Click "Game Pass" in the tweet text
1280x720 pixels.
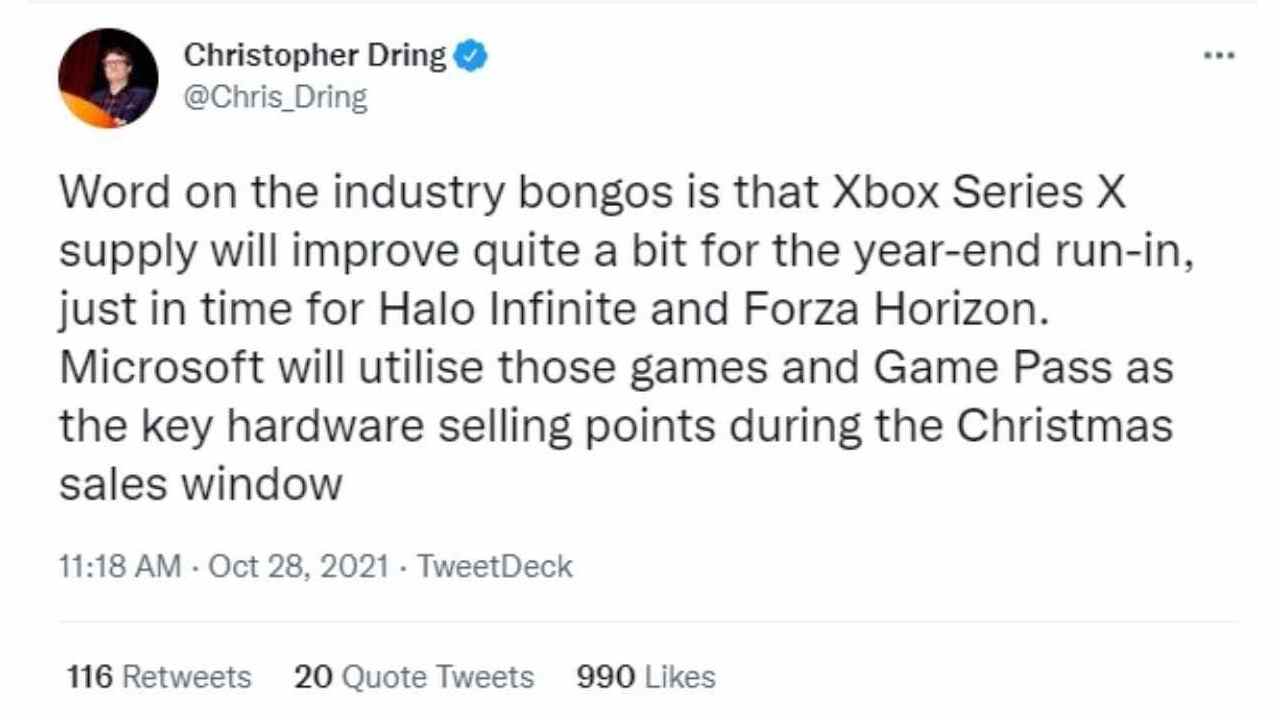(x=992, y=368)
